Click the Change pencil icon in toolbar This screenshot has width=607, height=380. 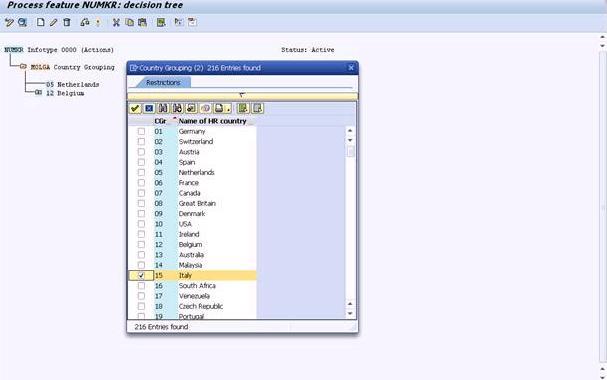point(53,22)
